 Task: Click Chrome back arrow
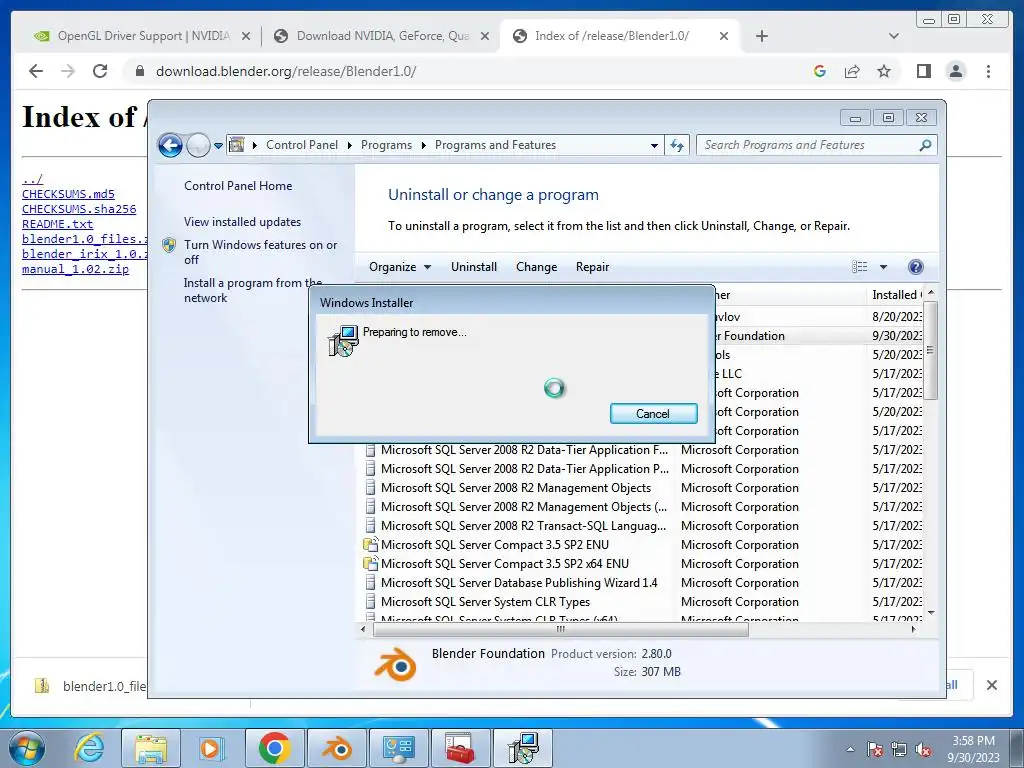pos(36,71)
